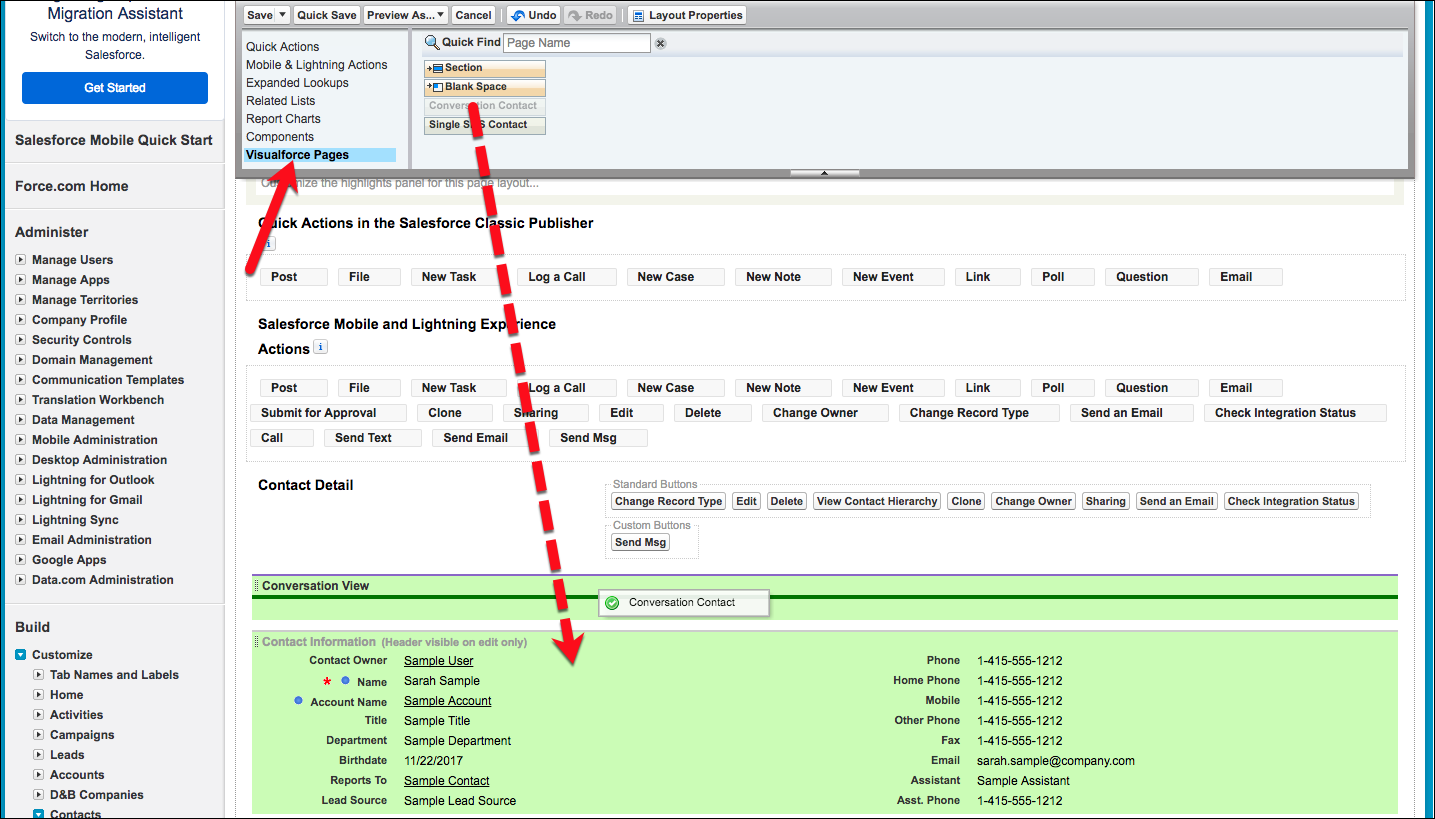The height and width of the screenshot is (819, 1435).
Task: Expand the Security Controls node
Action: point(20,340)
